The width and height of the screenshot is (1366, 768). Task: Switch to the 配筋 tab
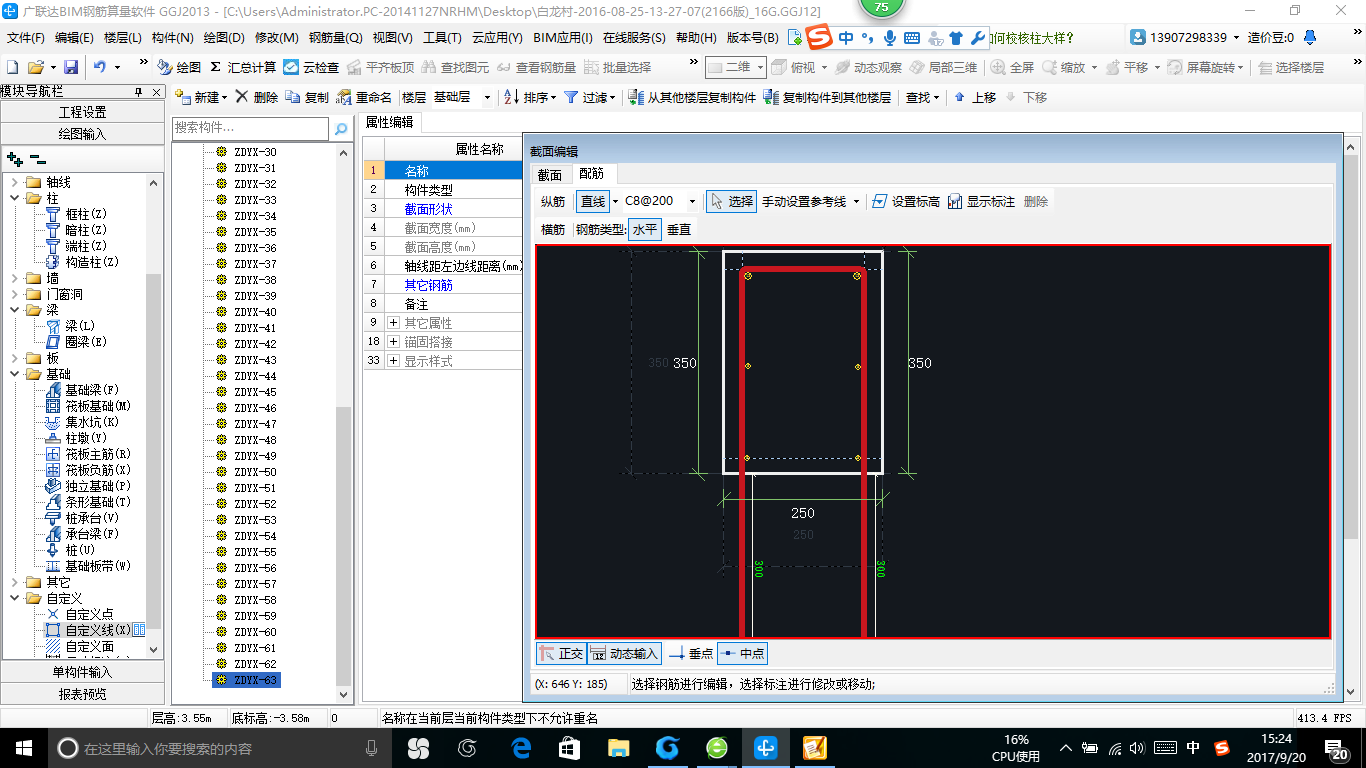(591, 174)
